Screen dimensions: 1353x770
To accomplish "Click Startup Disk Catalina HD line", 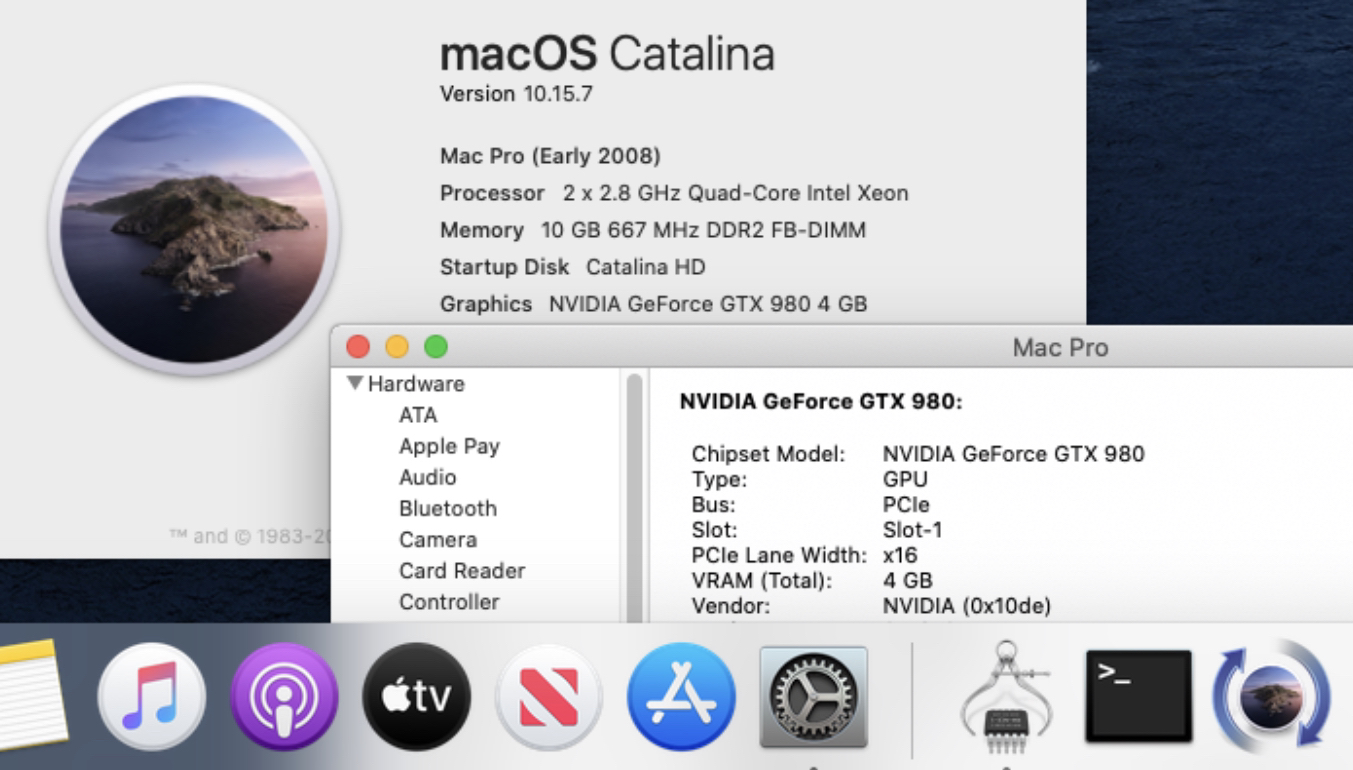I will pos(573,267).
